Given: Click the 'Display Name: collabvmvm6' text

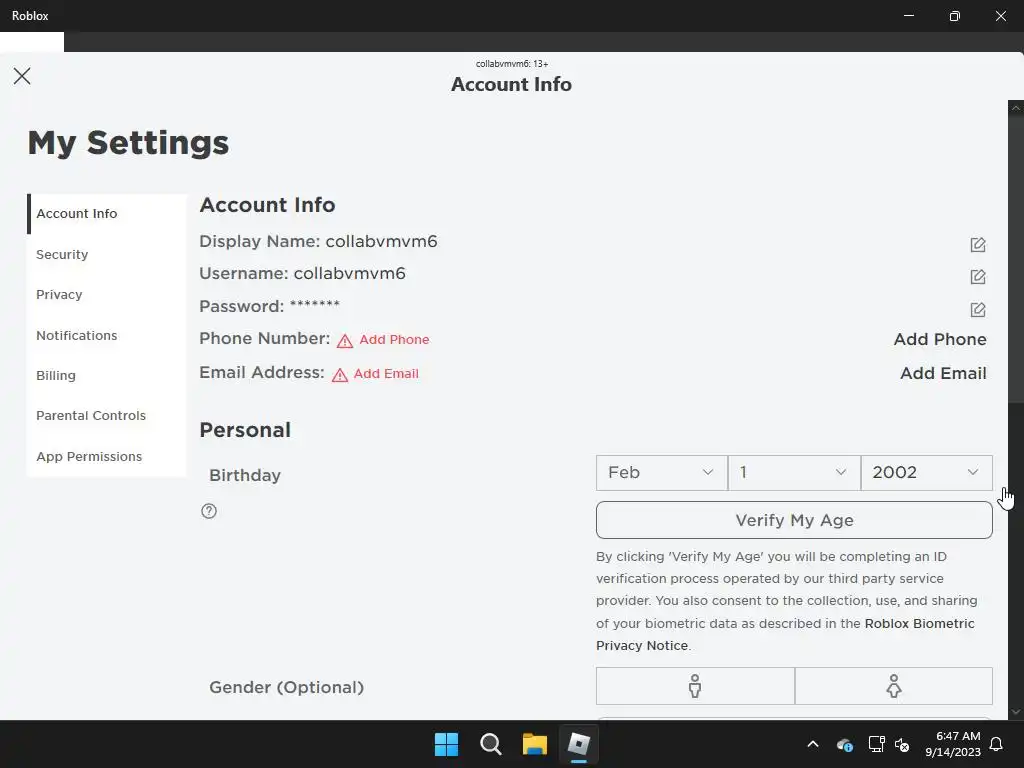Looking at the screenshot, I should click(318, 242).
